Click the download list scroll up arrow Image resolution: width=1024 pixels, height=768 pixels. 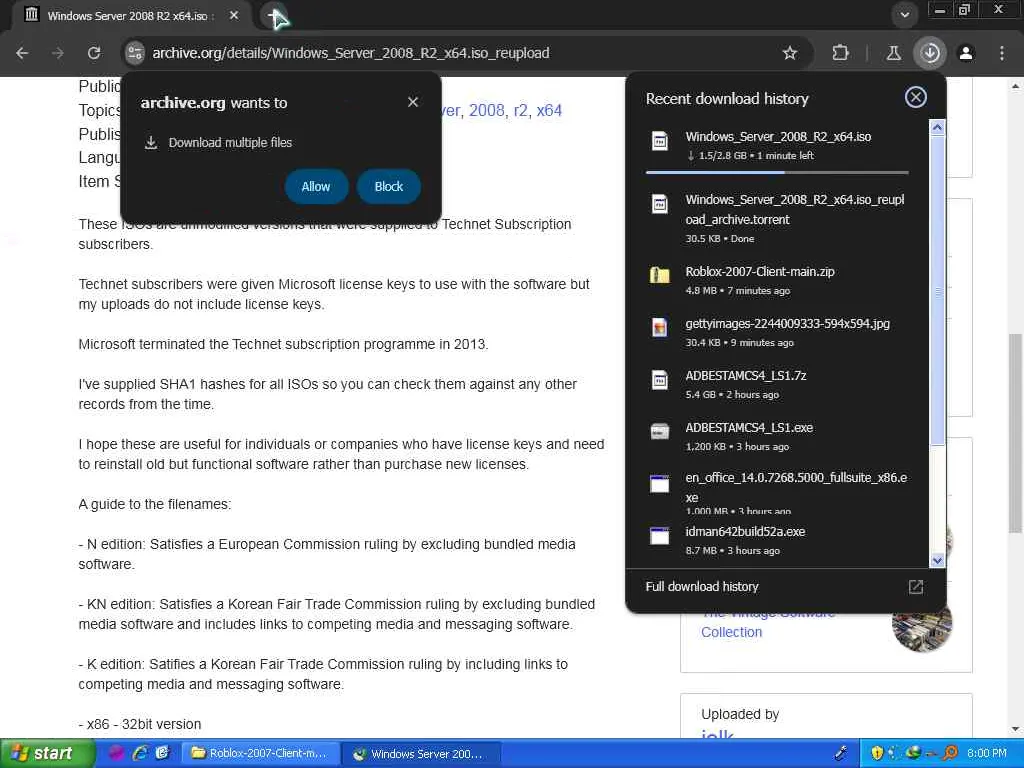click(x=937, y=127)
